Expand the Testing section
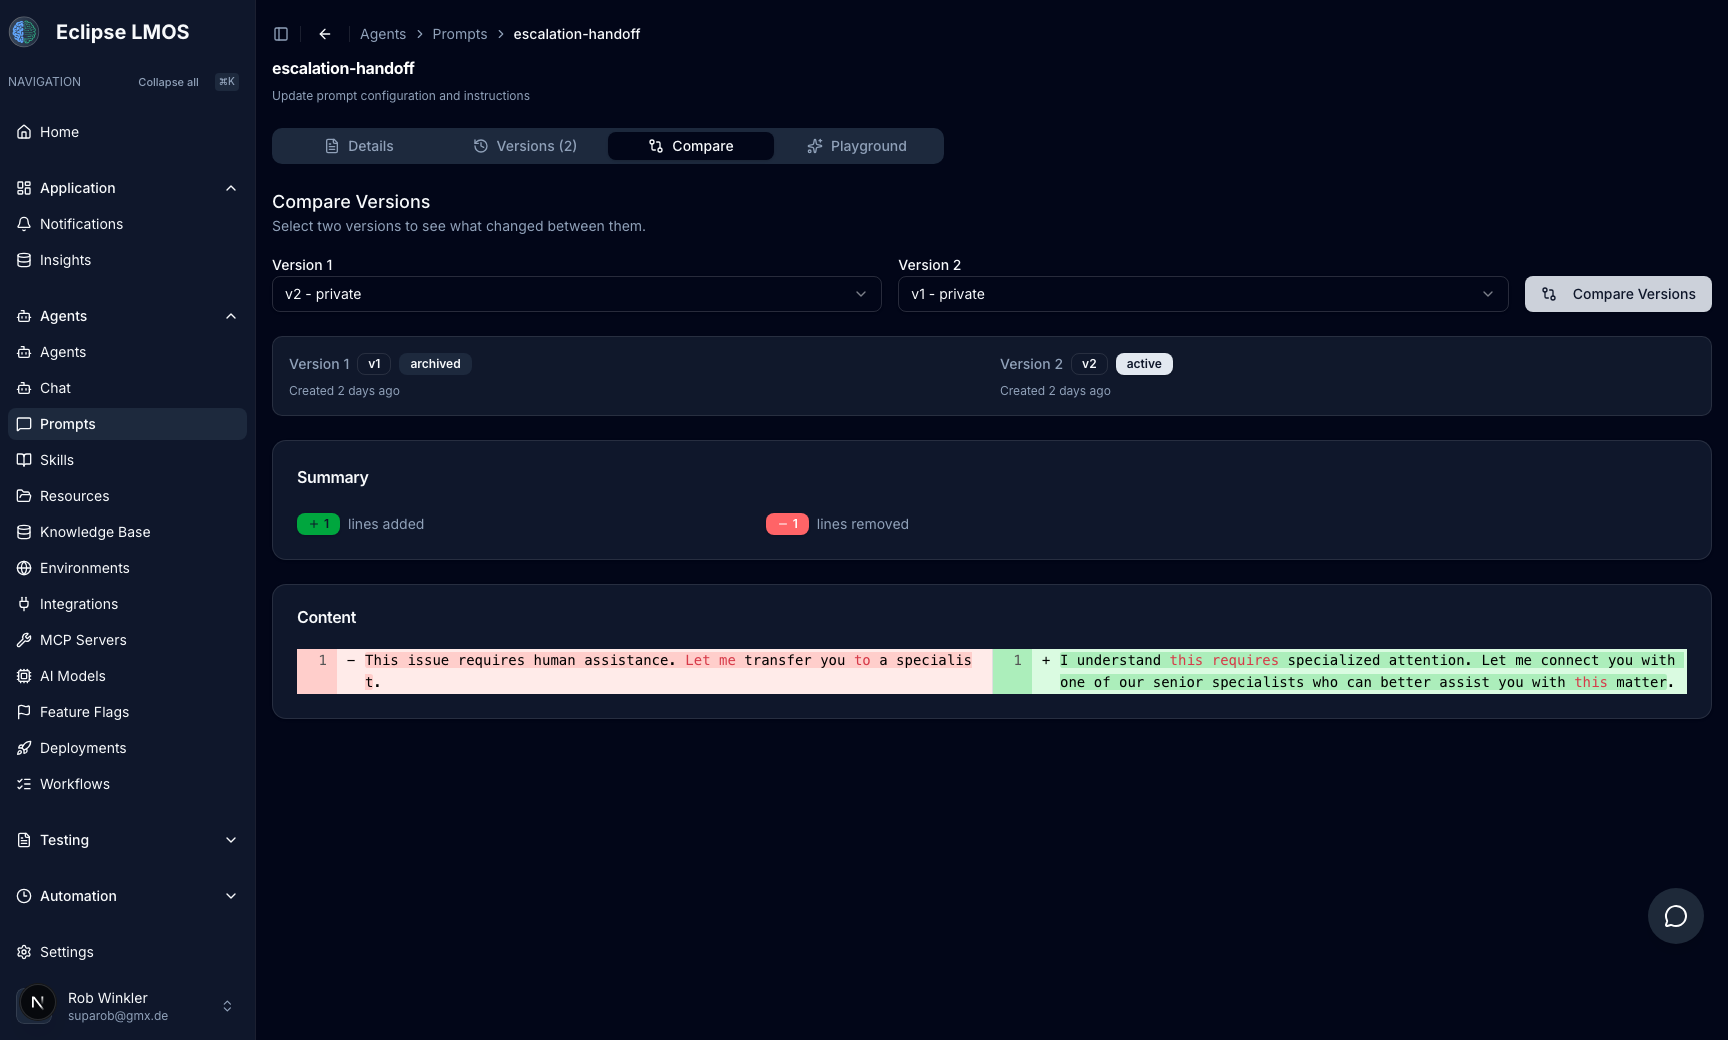This screenshot has width=1728, height=1040. pyautogui.click(x=127, y=840)
